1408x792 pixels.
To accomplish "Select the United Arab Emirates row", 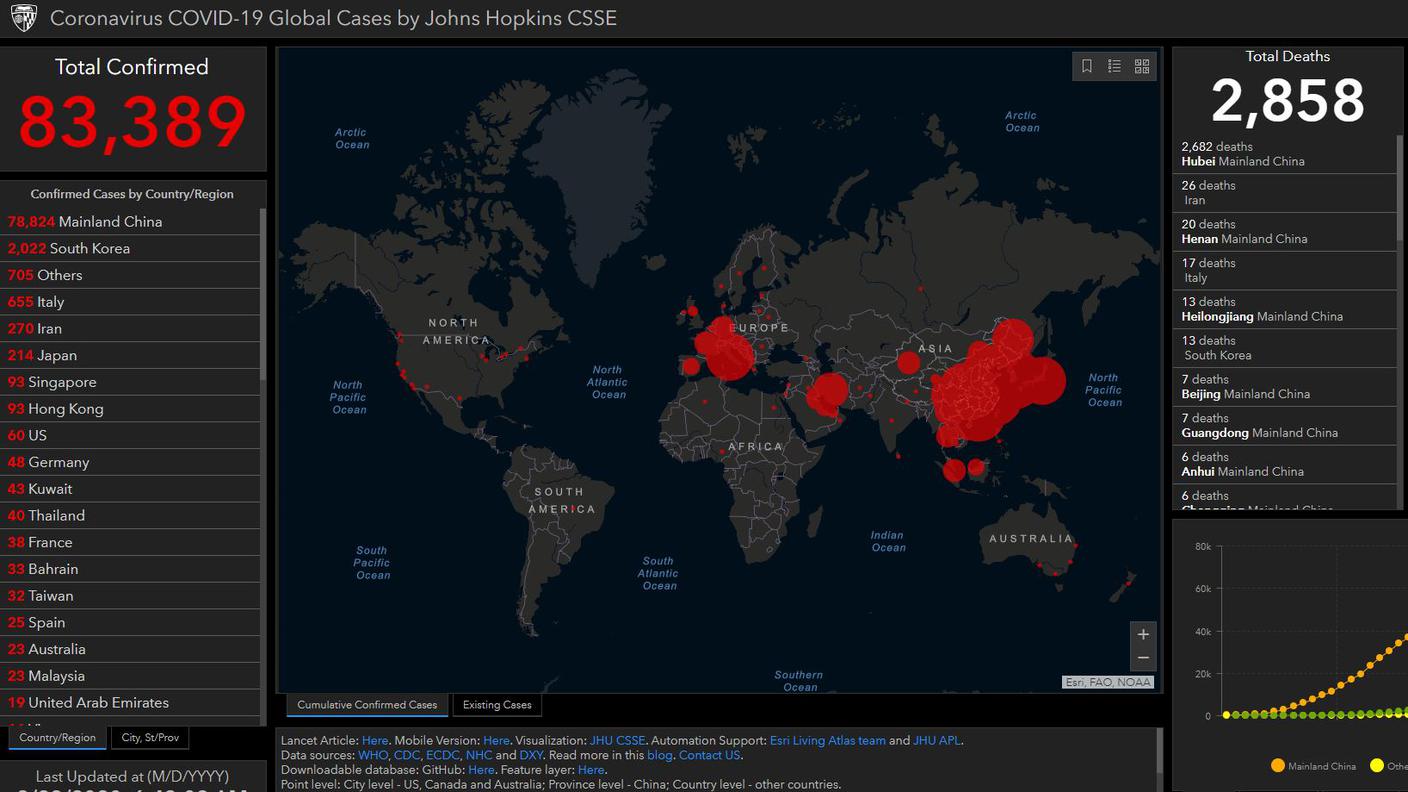I will (x=130, y=702).
